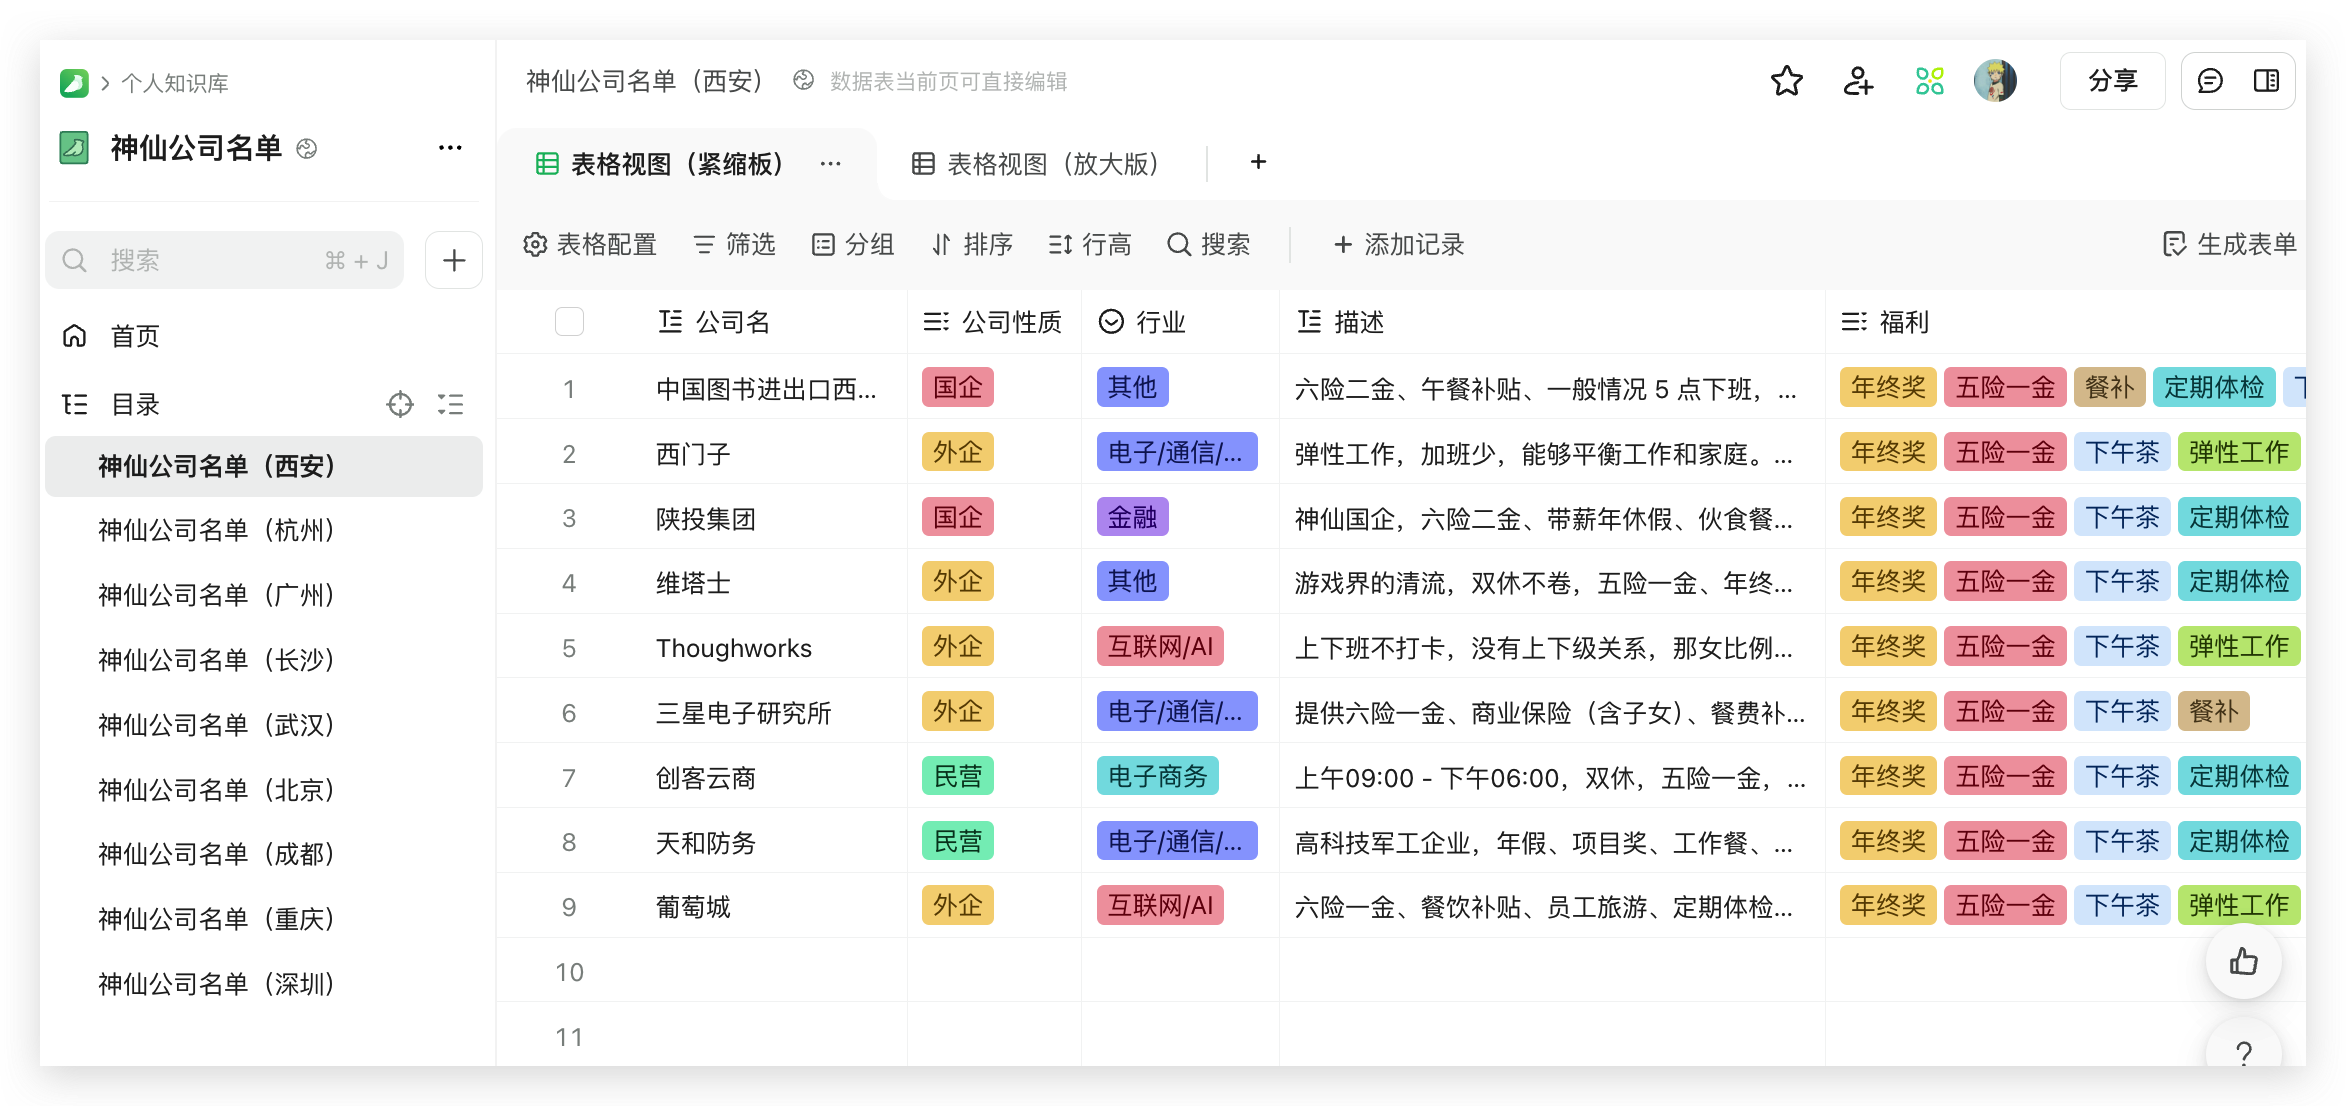Open the 行高 row height dropdown
Screen dimensions: 2346x1106
pyautogui.click(x=1090, y=244)
